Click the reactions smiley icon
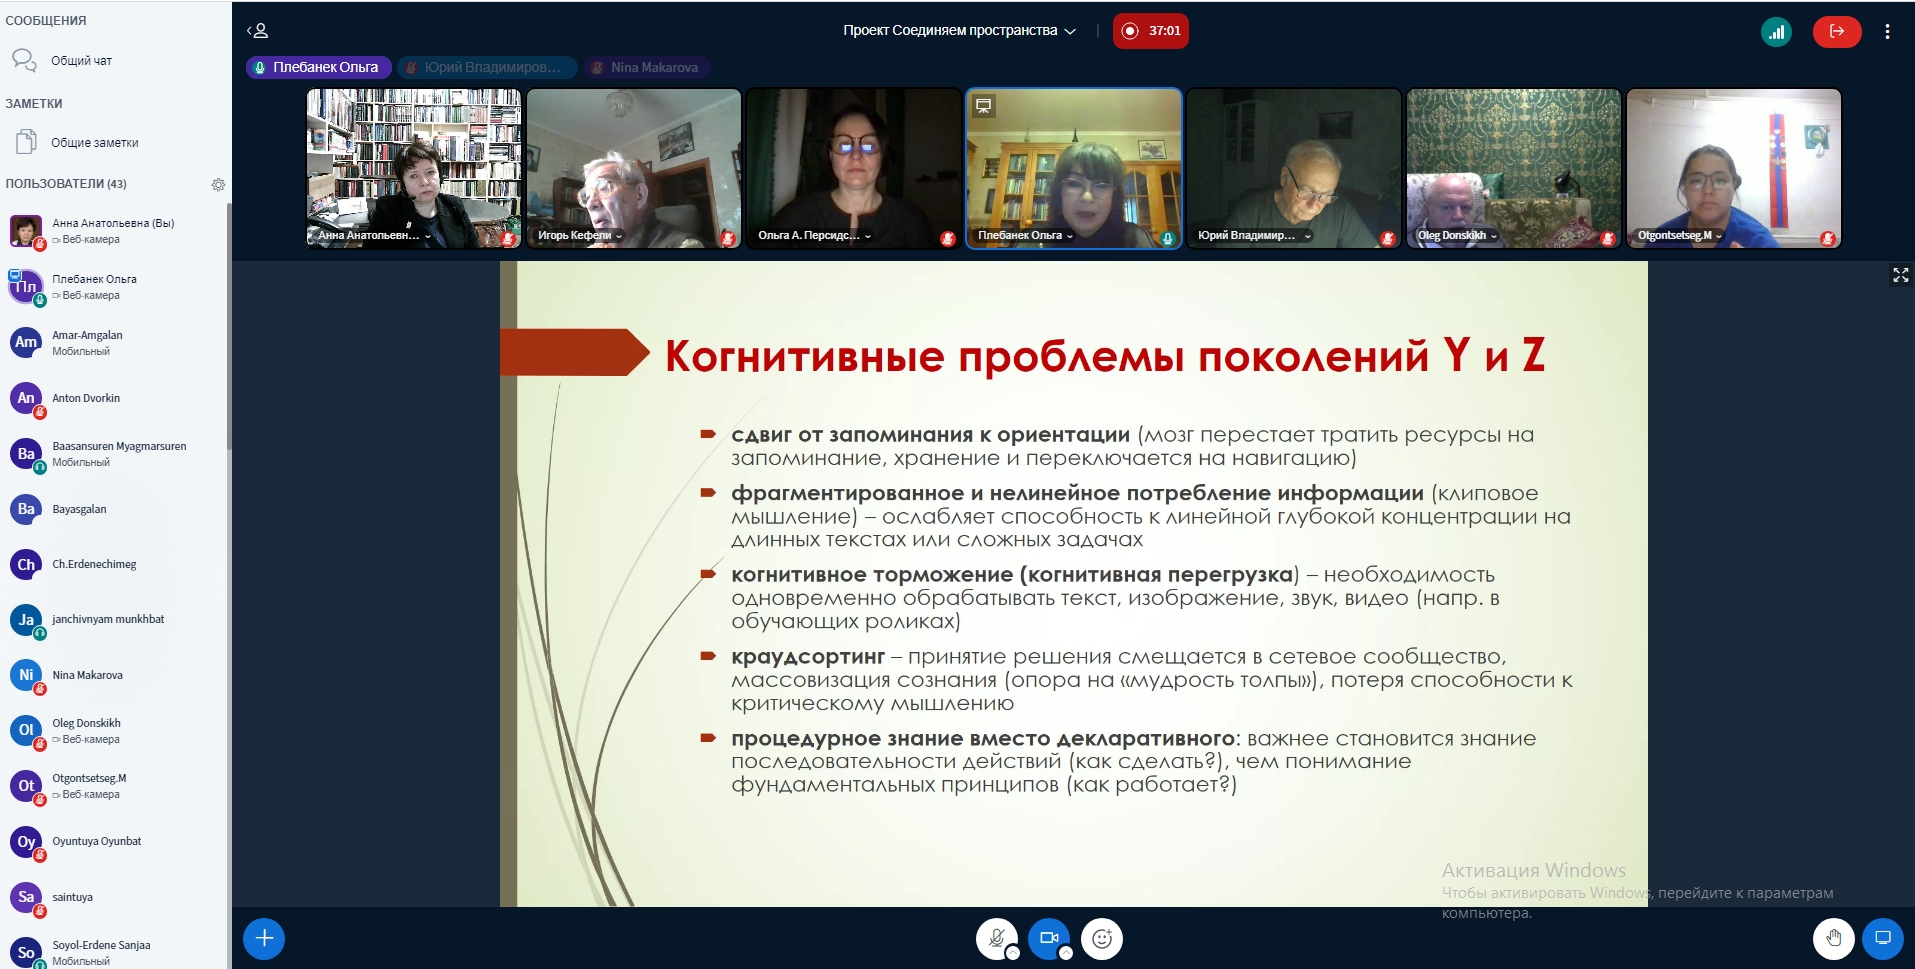The image size is (1915, 969). [1102, 938]
